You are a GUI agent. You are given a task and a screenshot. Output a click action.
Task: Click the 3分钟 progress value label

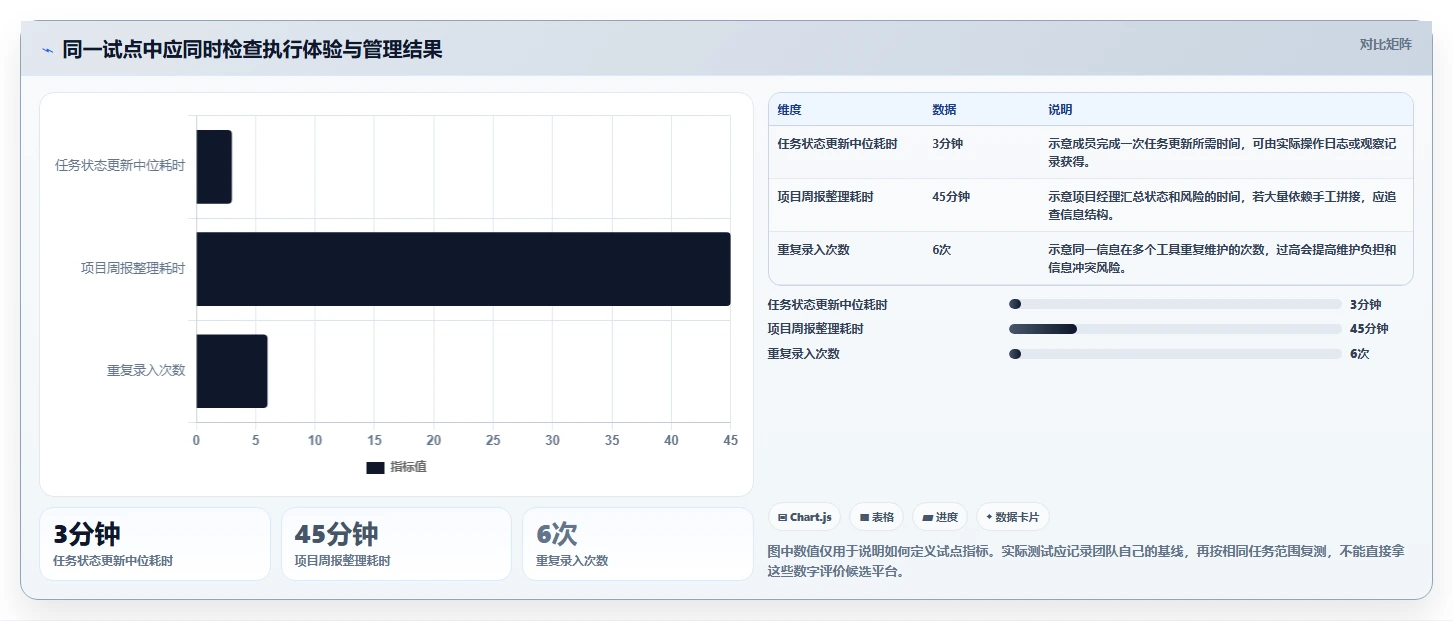click(1365, 305)
